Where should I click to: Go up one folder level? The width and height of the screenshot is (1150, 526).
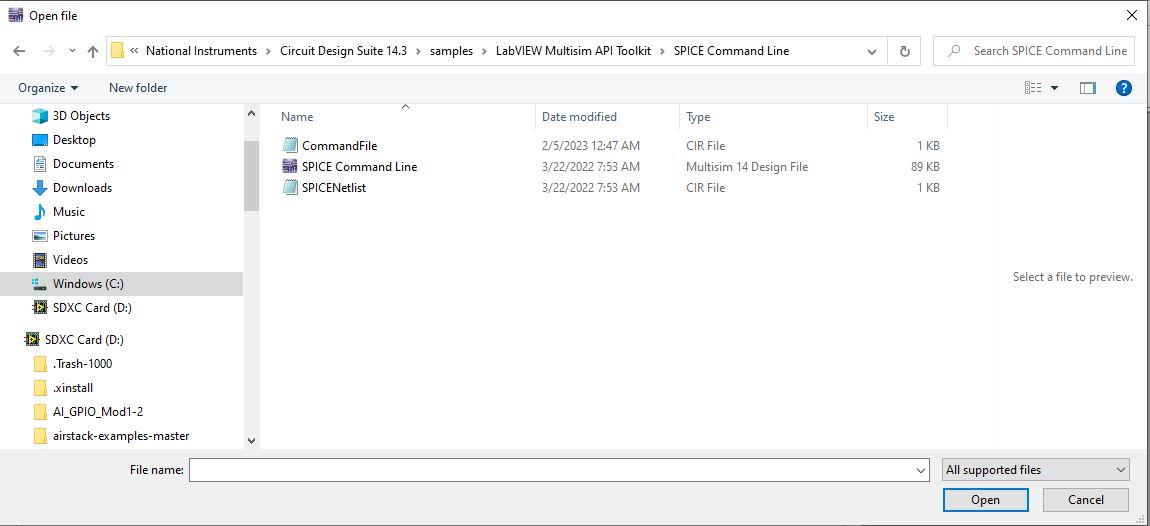coord(92,51)
